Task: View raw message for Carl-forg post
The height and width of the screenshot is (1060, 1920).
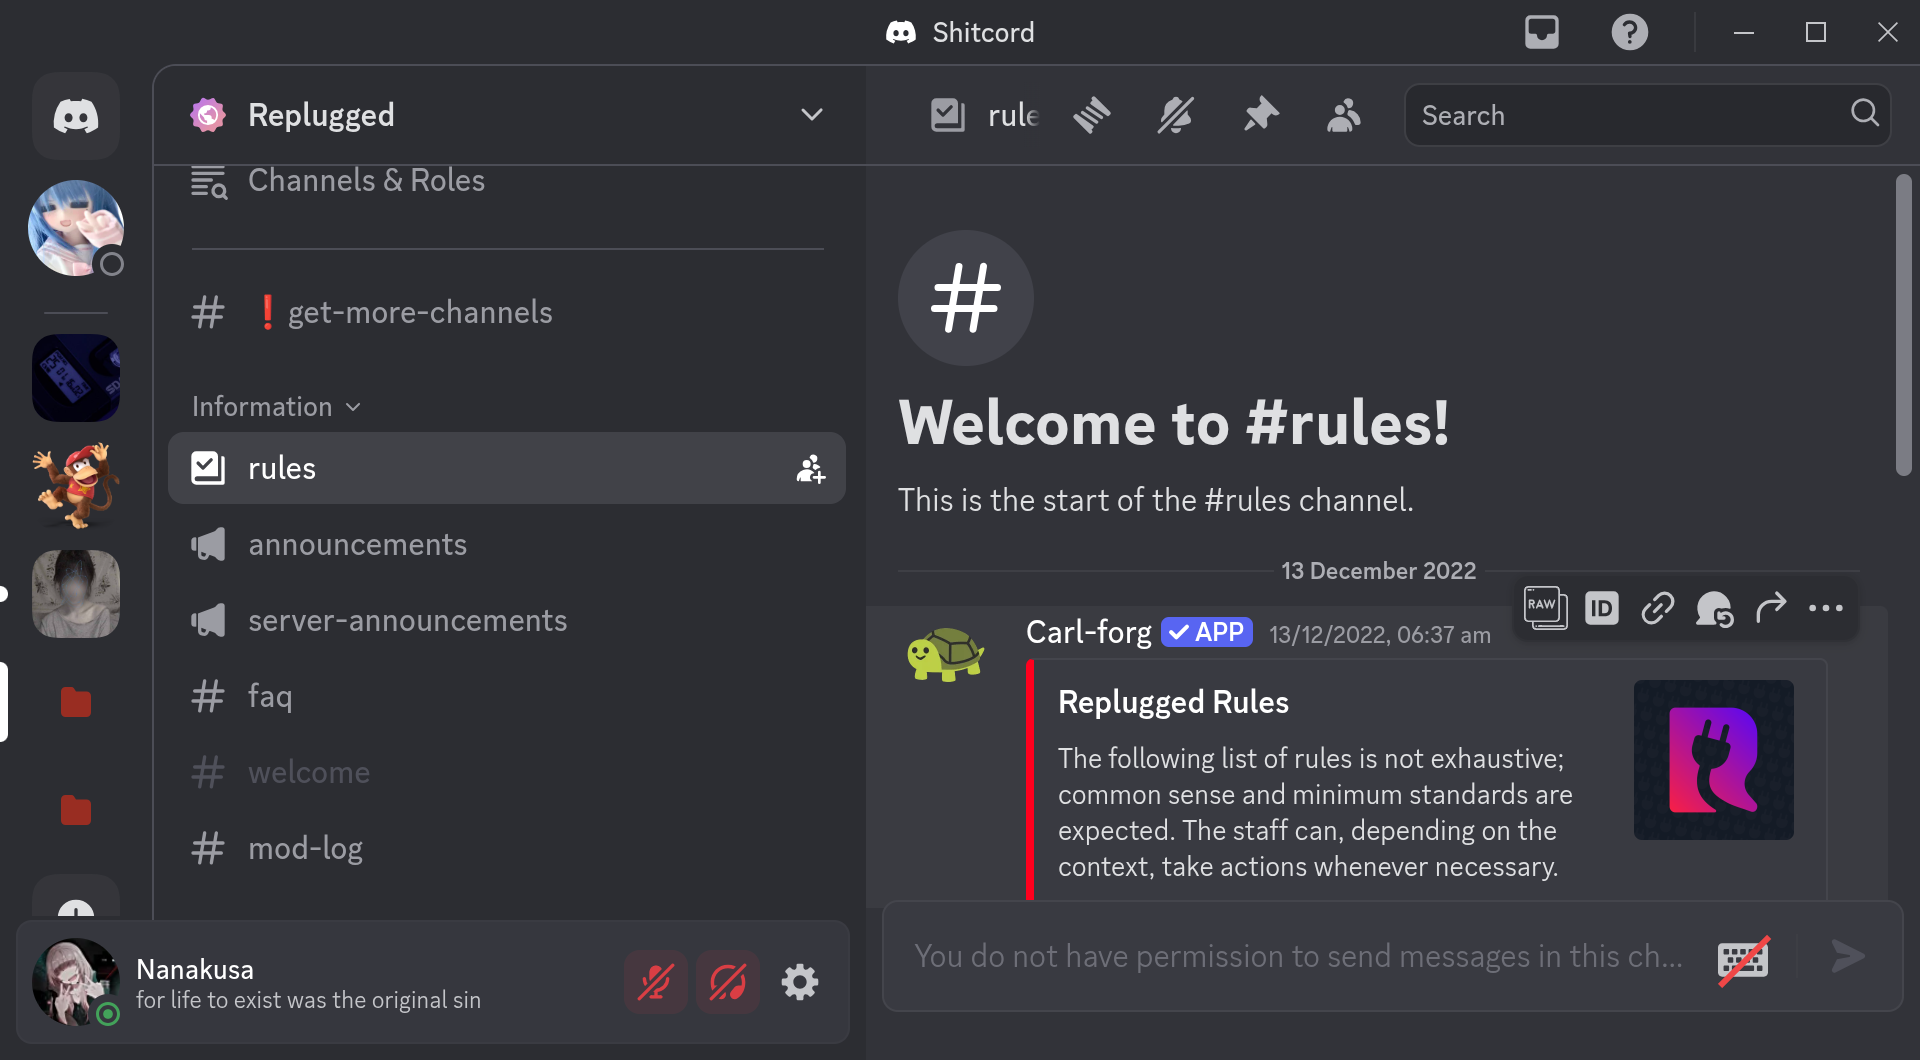Action: pos(1545,608)
